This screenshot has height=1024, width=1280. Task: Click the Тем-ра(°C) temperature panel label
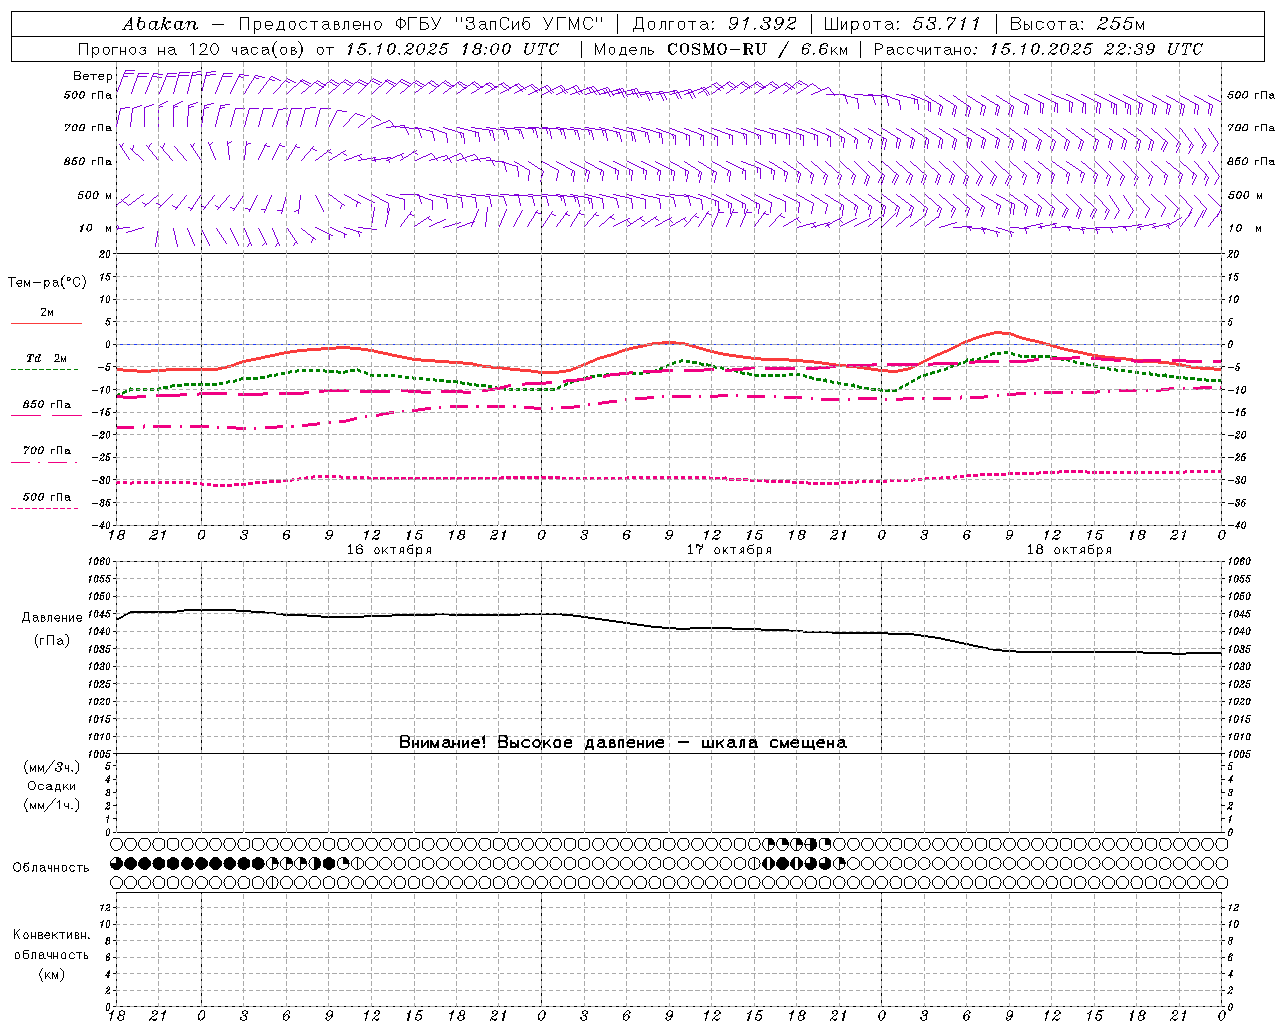point(47,283)
